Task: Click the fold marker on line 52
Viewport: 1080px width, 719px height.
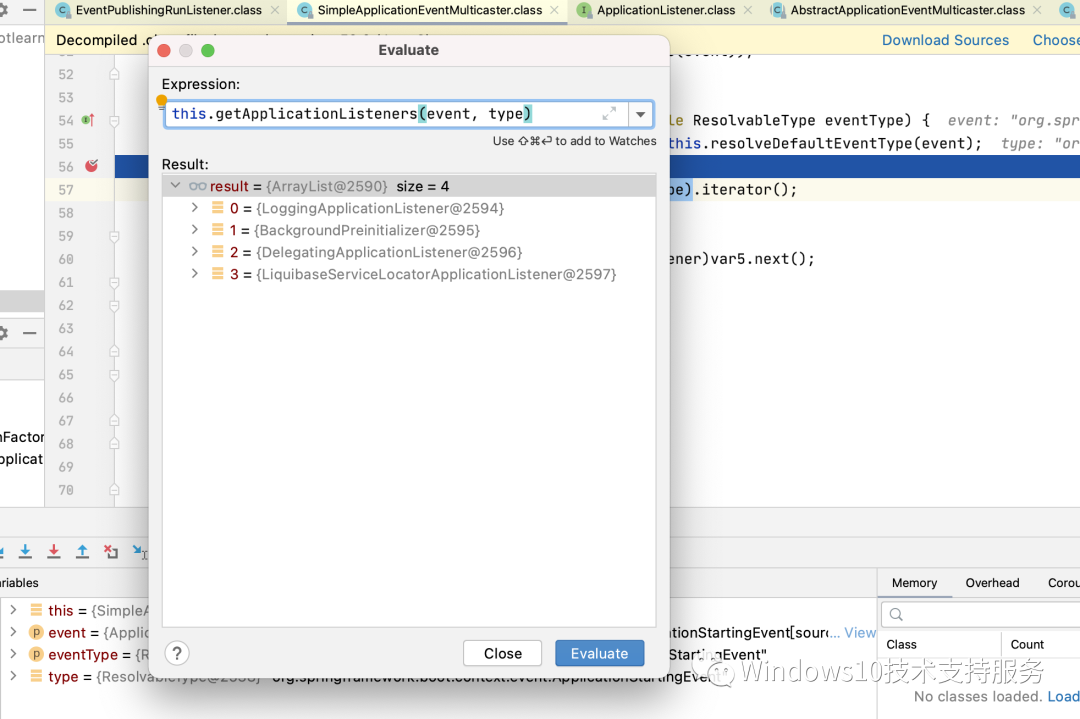Action: 114,74
